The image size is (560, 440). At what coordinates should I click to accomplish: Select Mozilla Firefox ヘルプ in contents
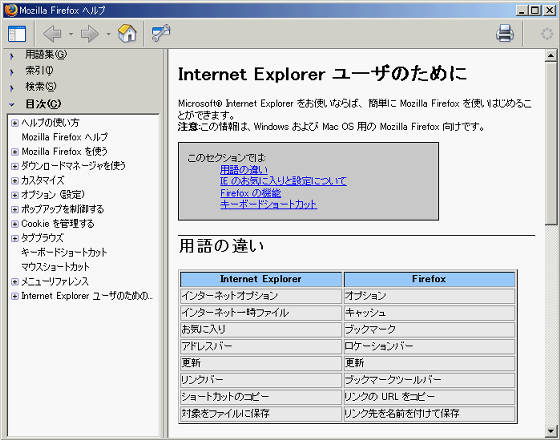(65, 137)
